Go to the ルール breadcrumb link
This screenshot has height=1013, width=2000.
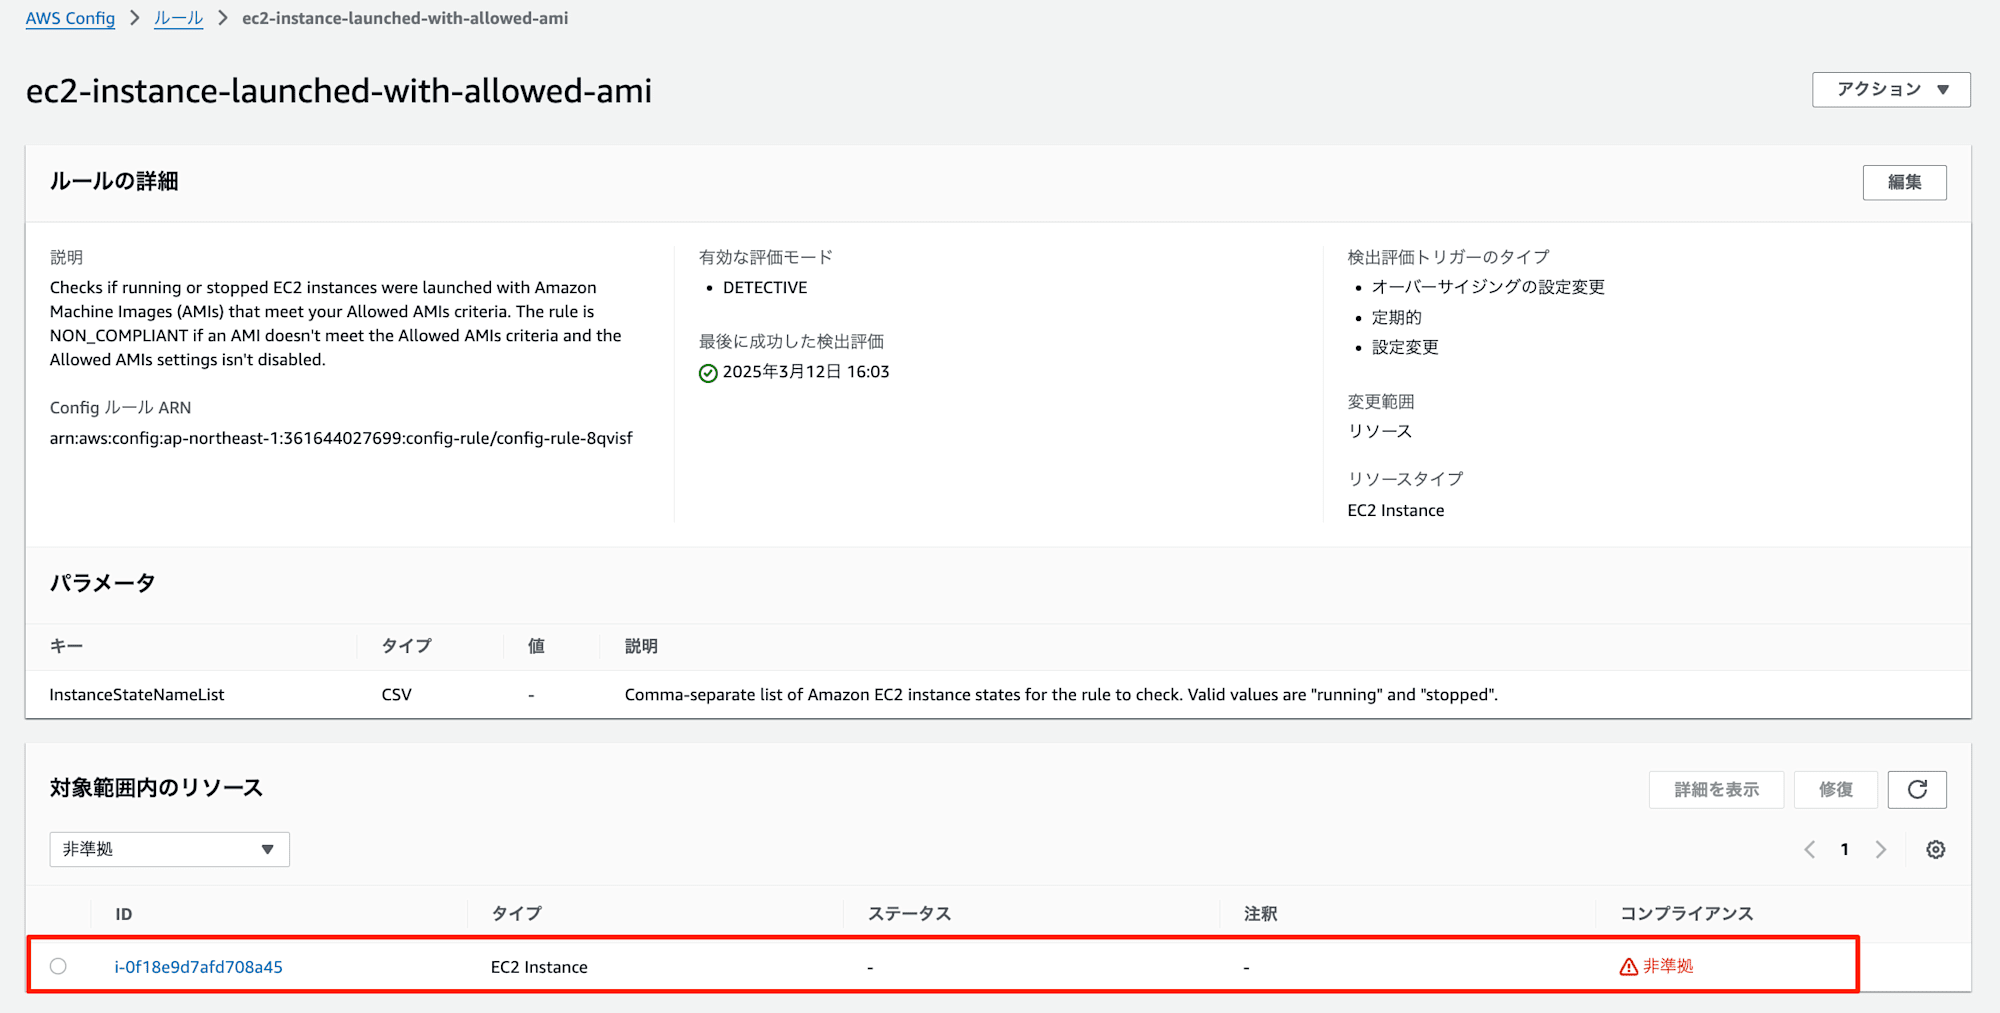tap(178, 18)
